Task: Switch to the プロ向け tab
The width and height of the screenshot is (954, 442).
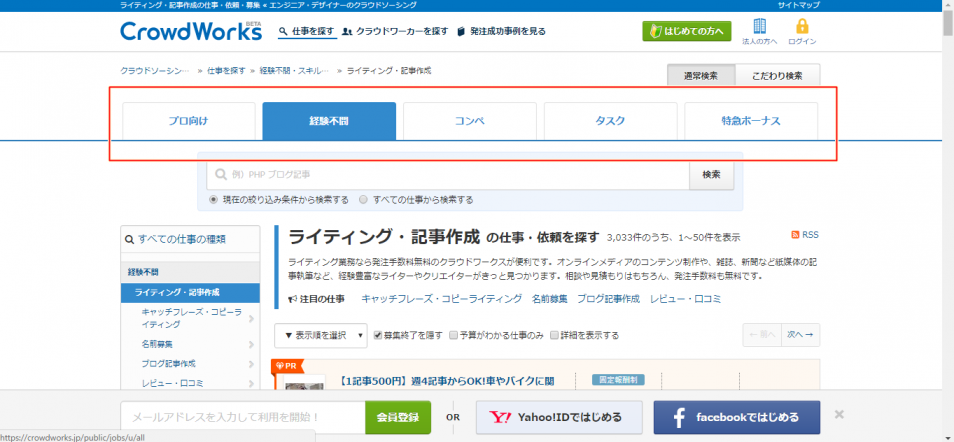Action: [189, 121]
